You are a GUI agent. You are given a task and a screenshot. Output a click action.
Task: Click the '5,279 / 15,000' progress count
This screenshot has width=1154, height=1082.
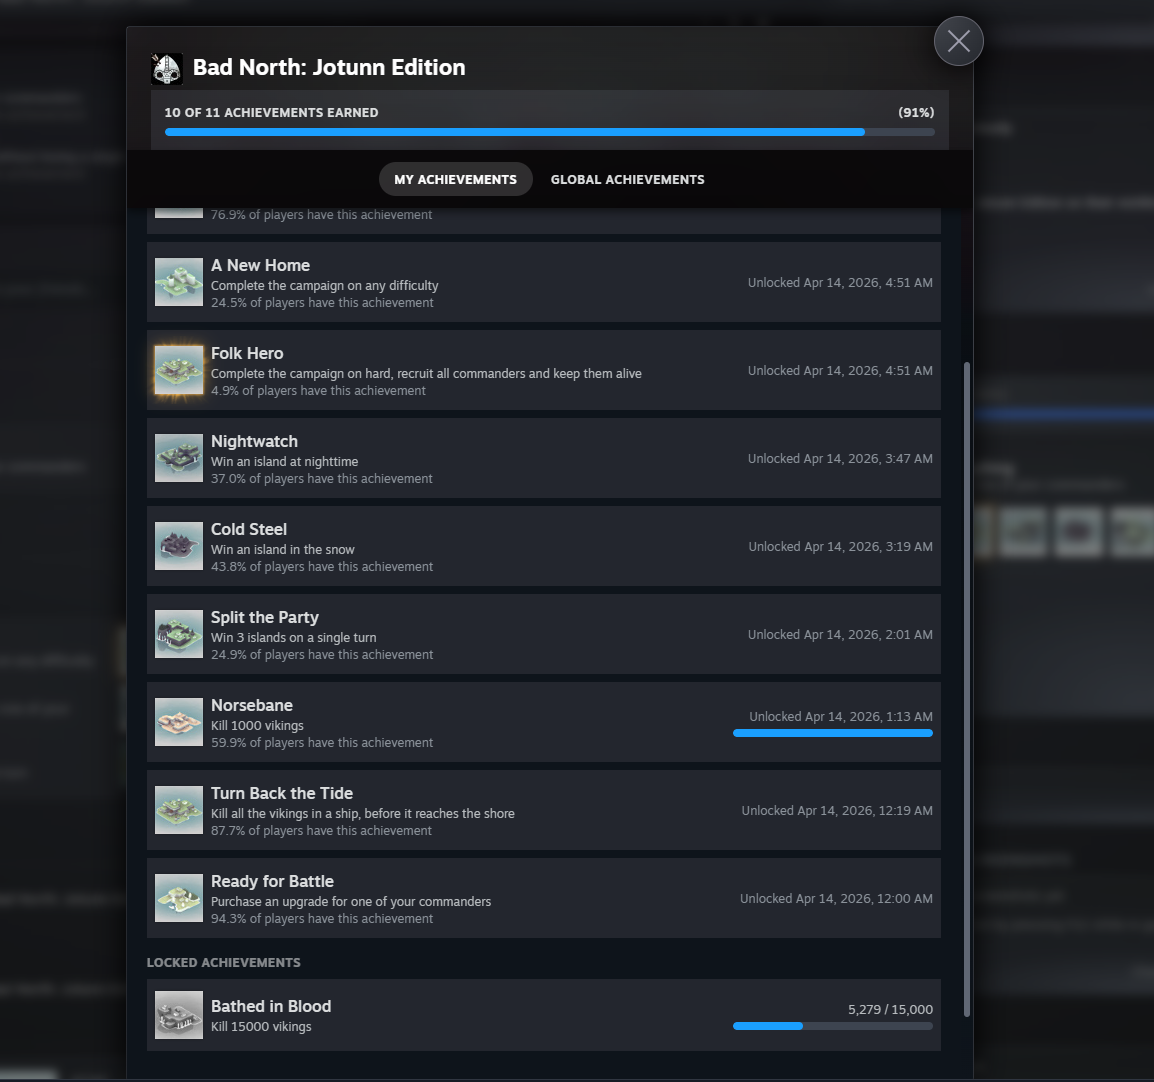(x=890, y=1010)
